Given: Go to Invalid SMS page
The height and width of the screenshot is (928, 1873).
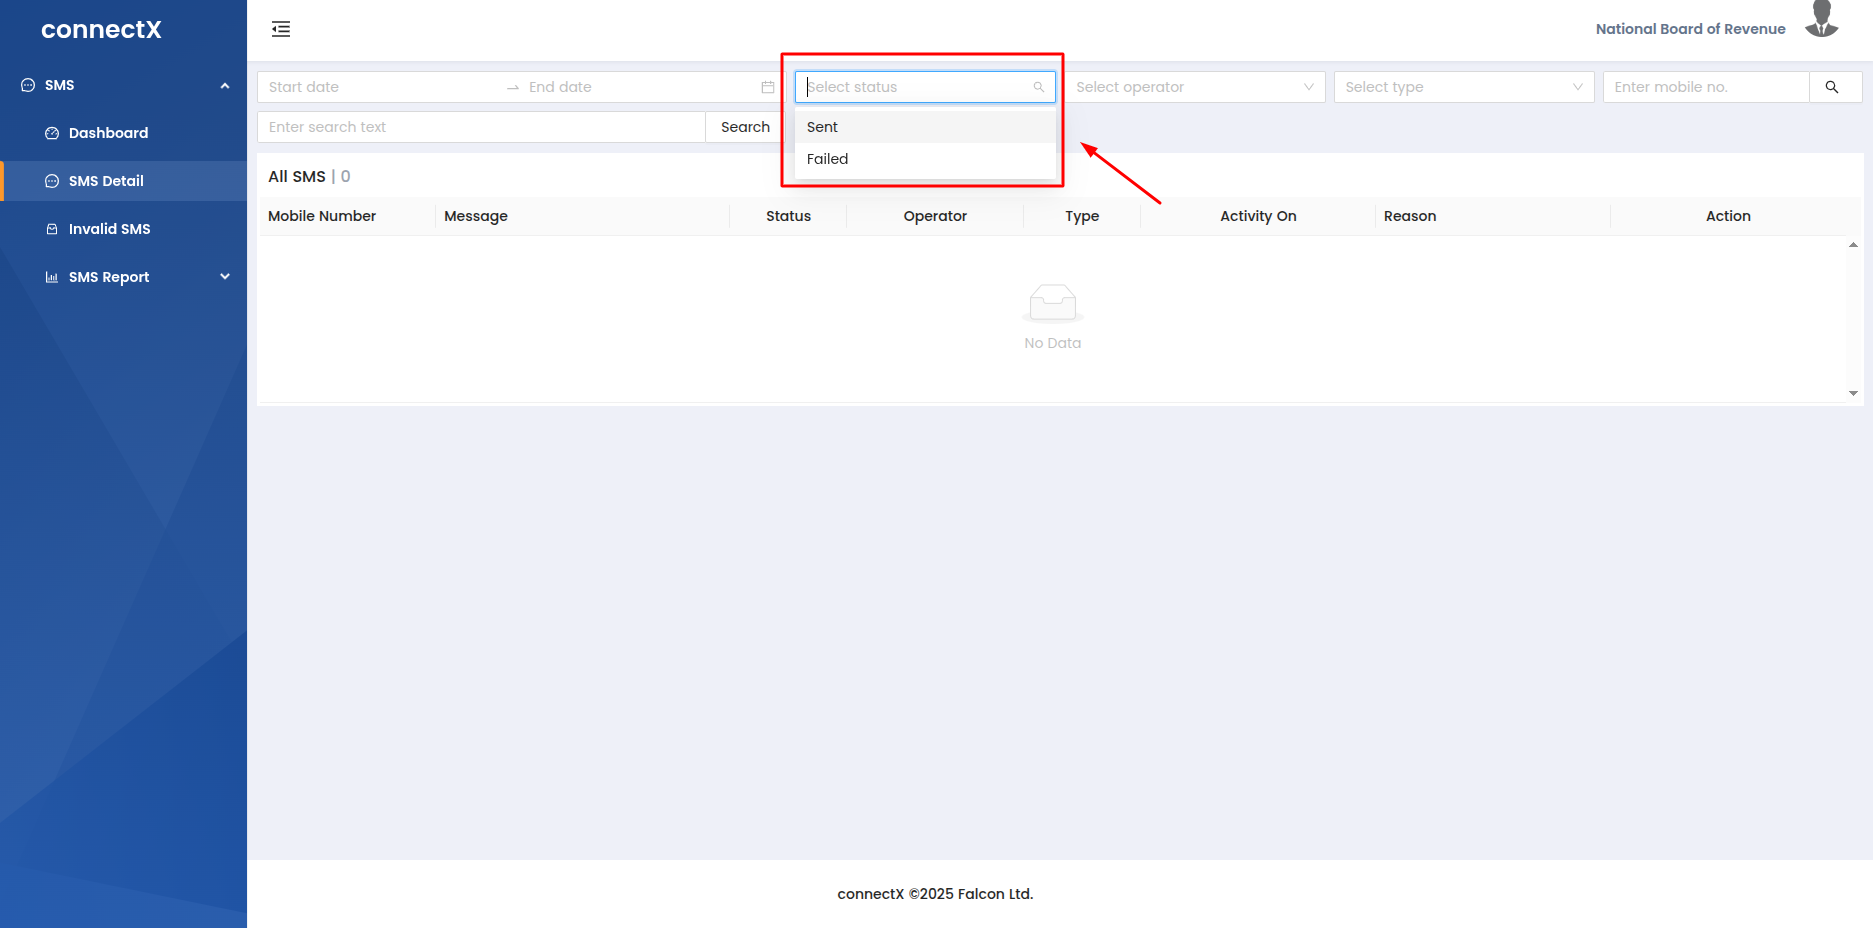Looking at the screenshot, I should 109,229.
